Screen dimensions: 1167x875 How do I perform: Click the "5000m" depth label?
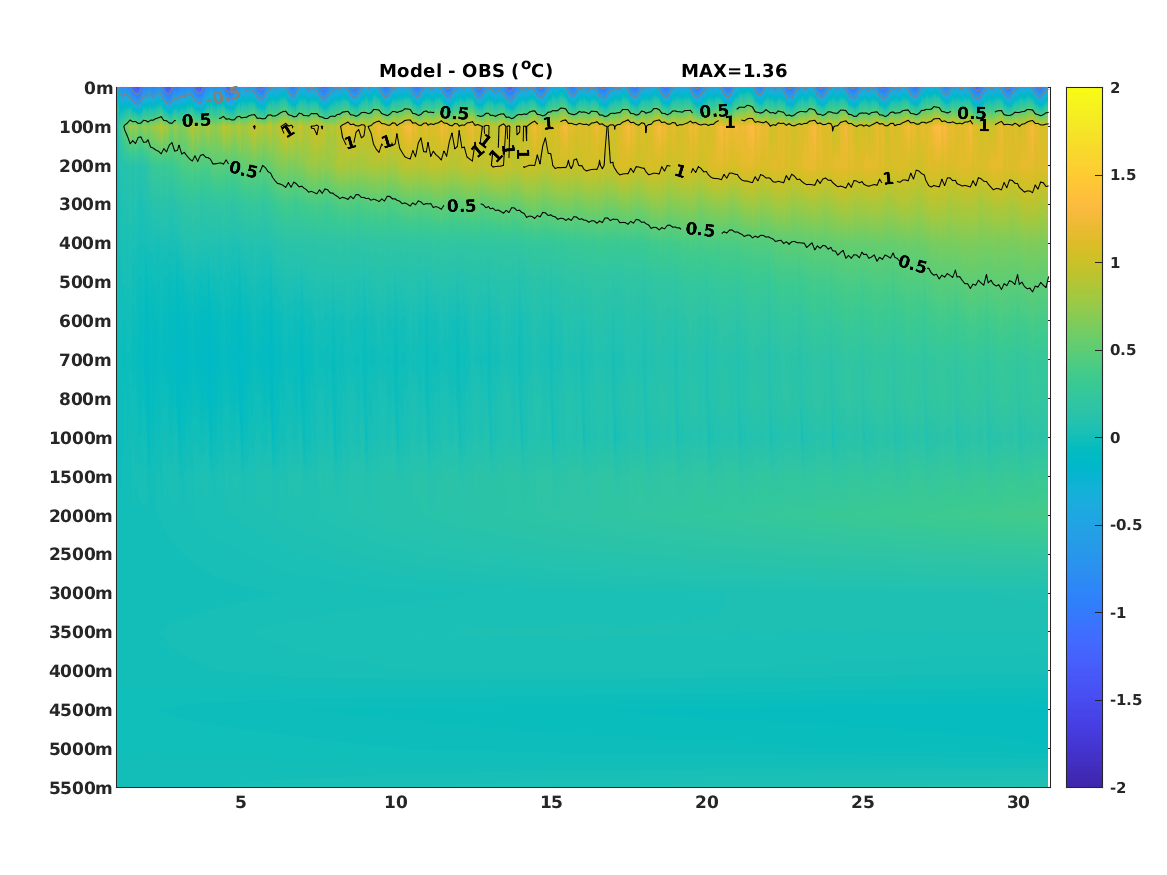(81, 749)
